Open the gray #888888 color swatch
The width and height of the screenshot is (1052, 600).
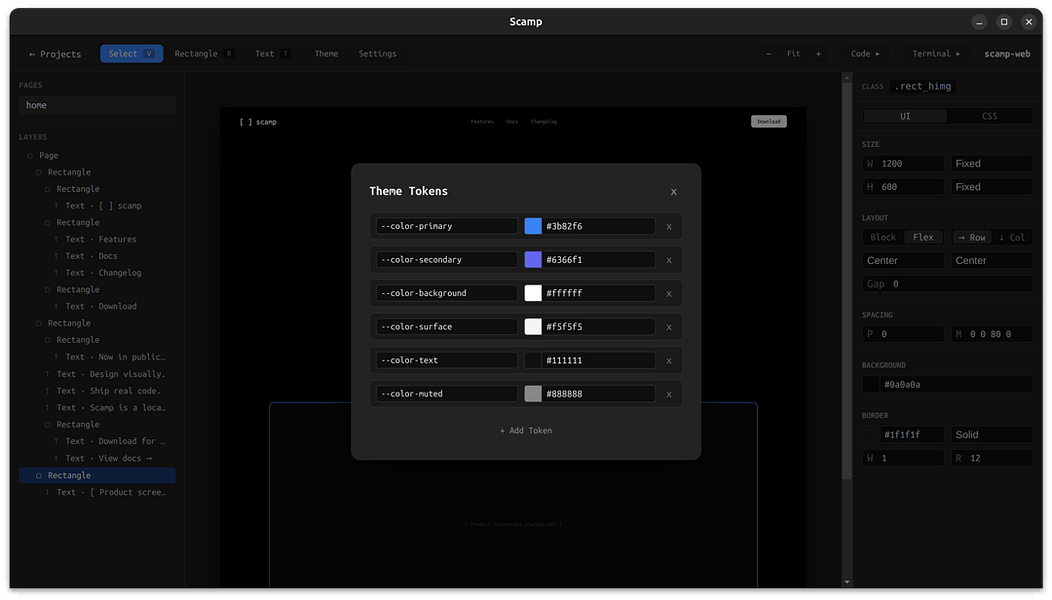(533, 394)
